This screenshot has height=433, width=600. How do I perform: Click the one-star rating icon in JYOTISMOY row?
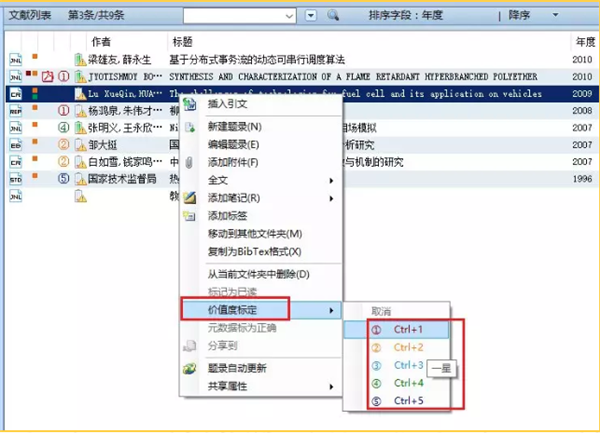pos(64,77)
